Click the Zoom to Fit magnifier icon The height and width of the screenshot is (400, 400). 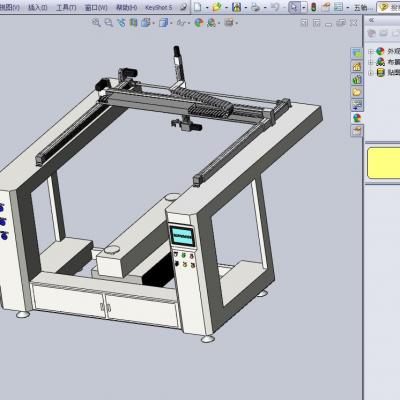pyautogui.click(x=96, y=23)
